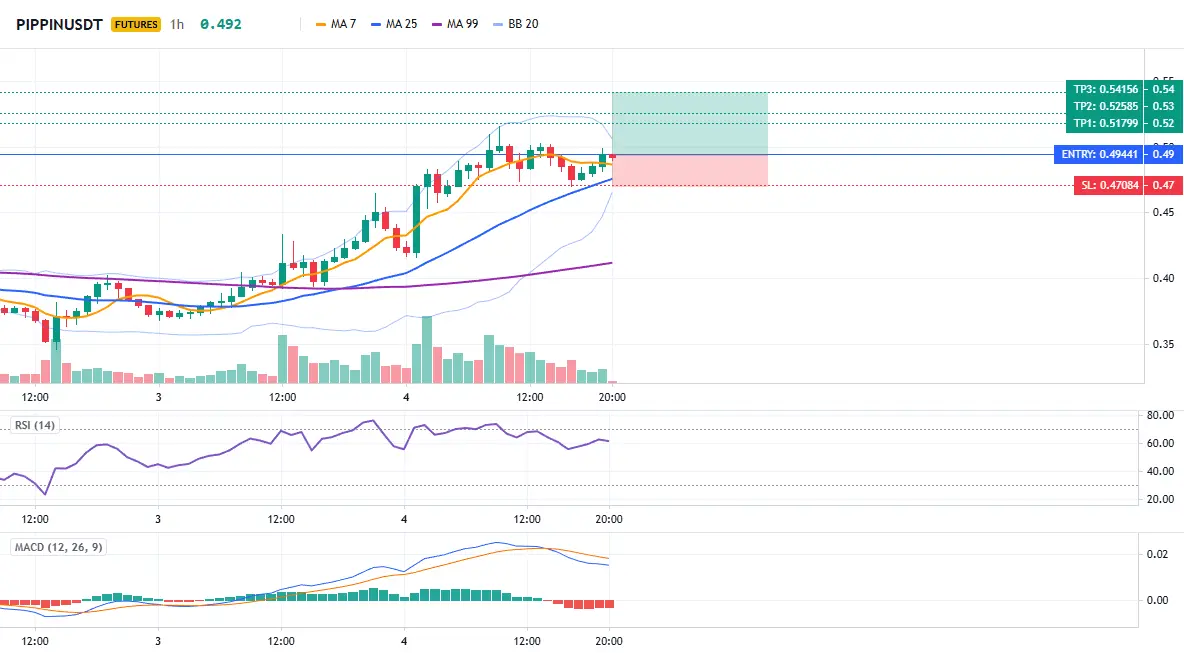Click date label 3 under main chart
The image size is (1184, 653).
pyautogui.click(x=159, y=397)
